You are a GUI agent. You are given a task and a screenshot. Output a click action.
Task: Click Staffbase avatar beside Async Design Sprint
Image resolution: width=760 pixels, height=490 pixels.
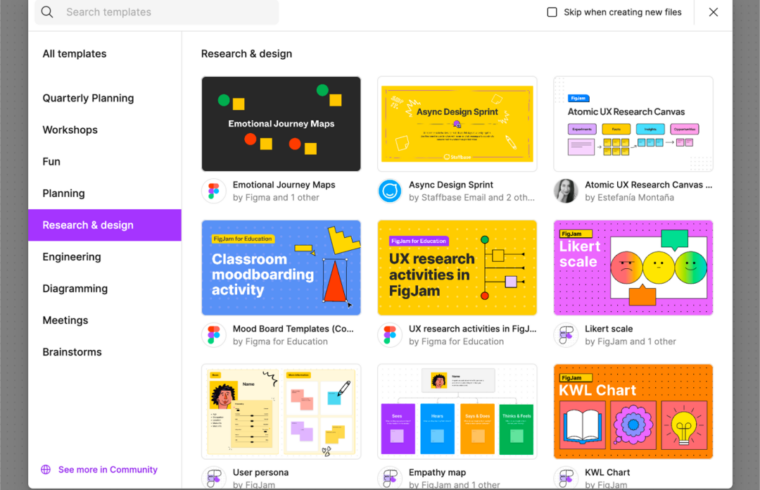(x=390, y=191)
